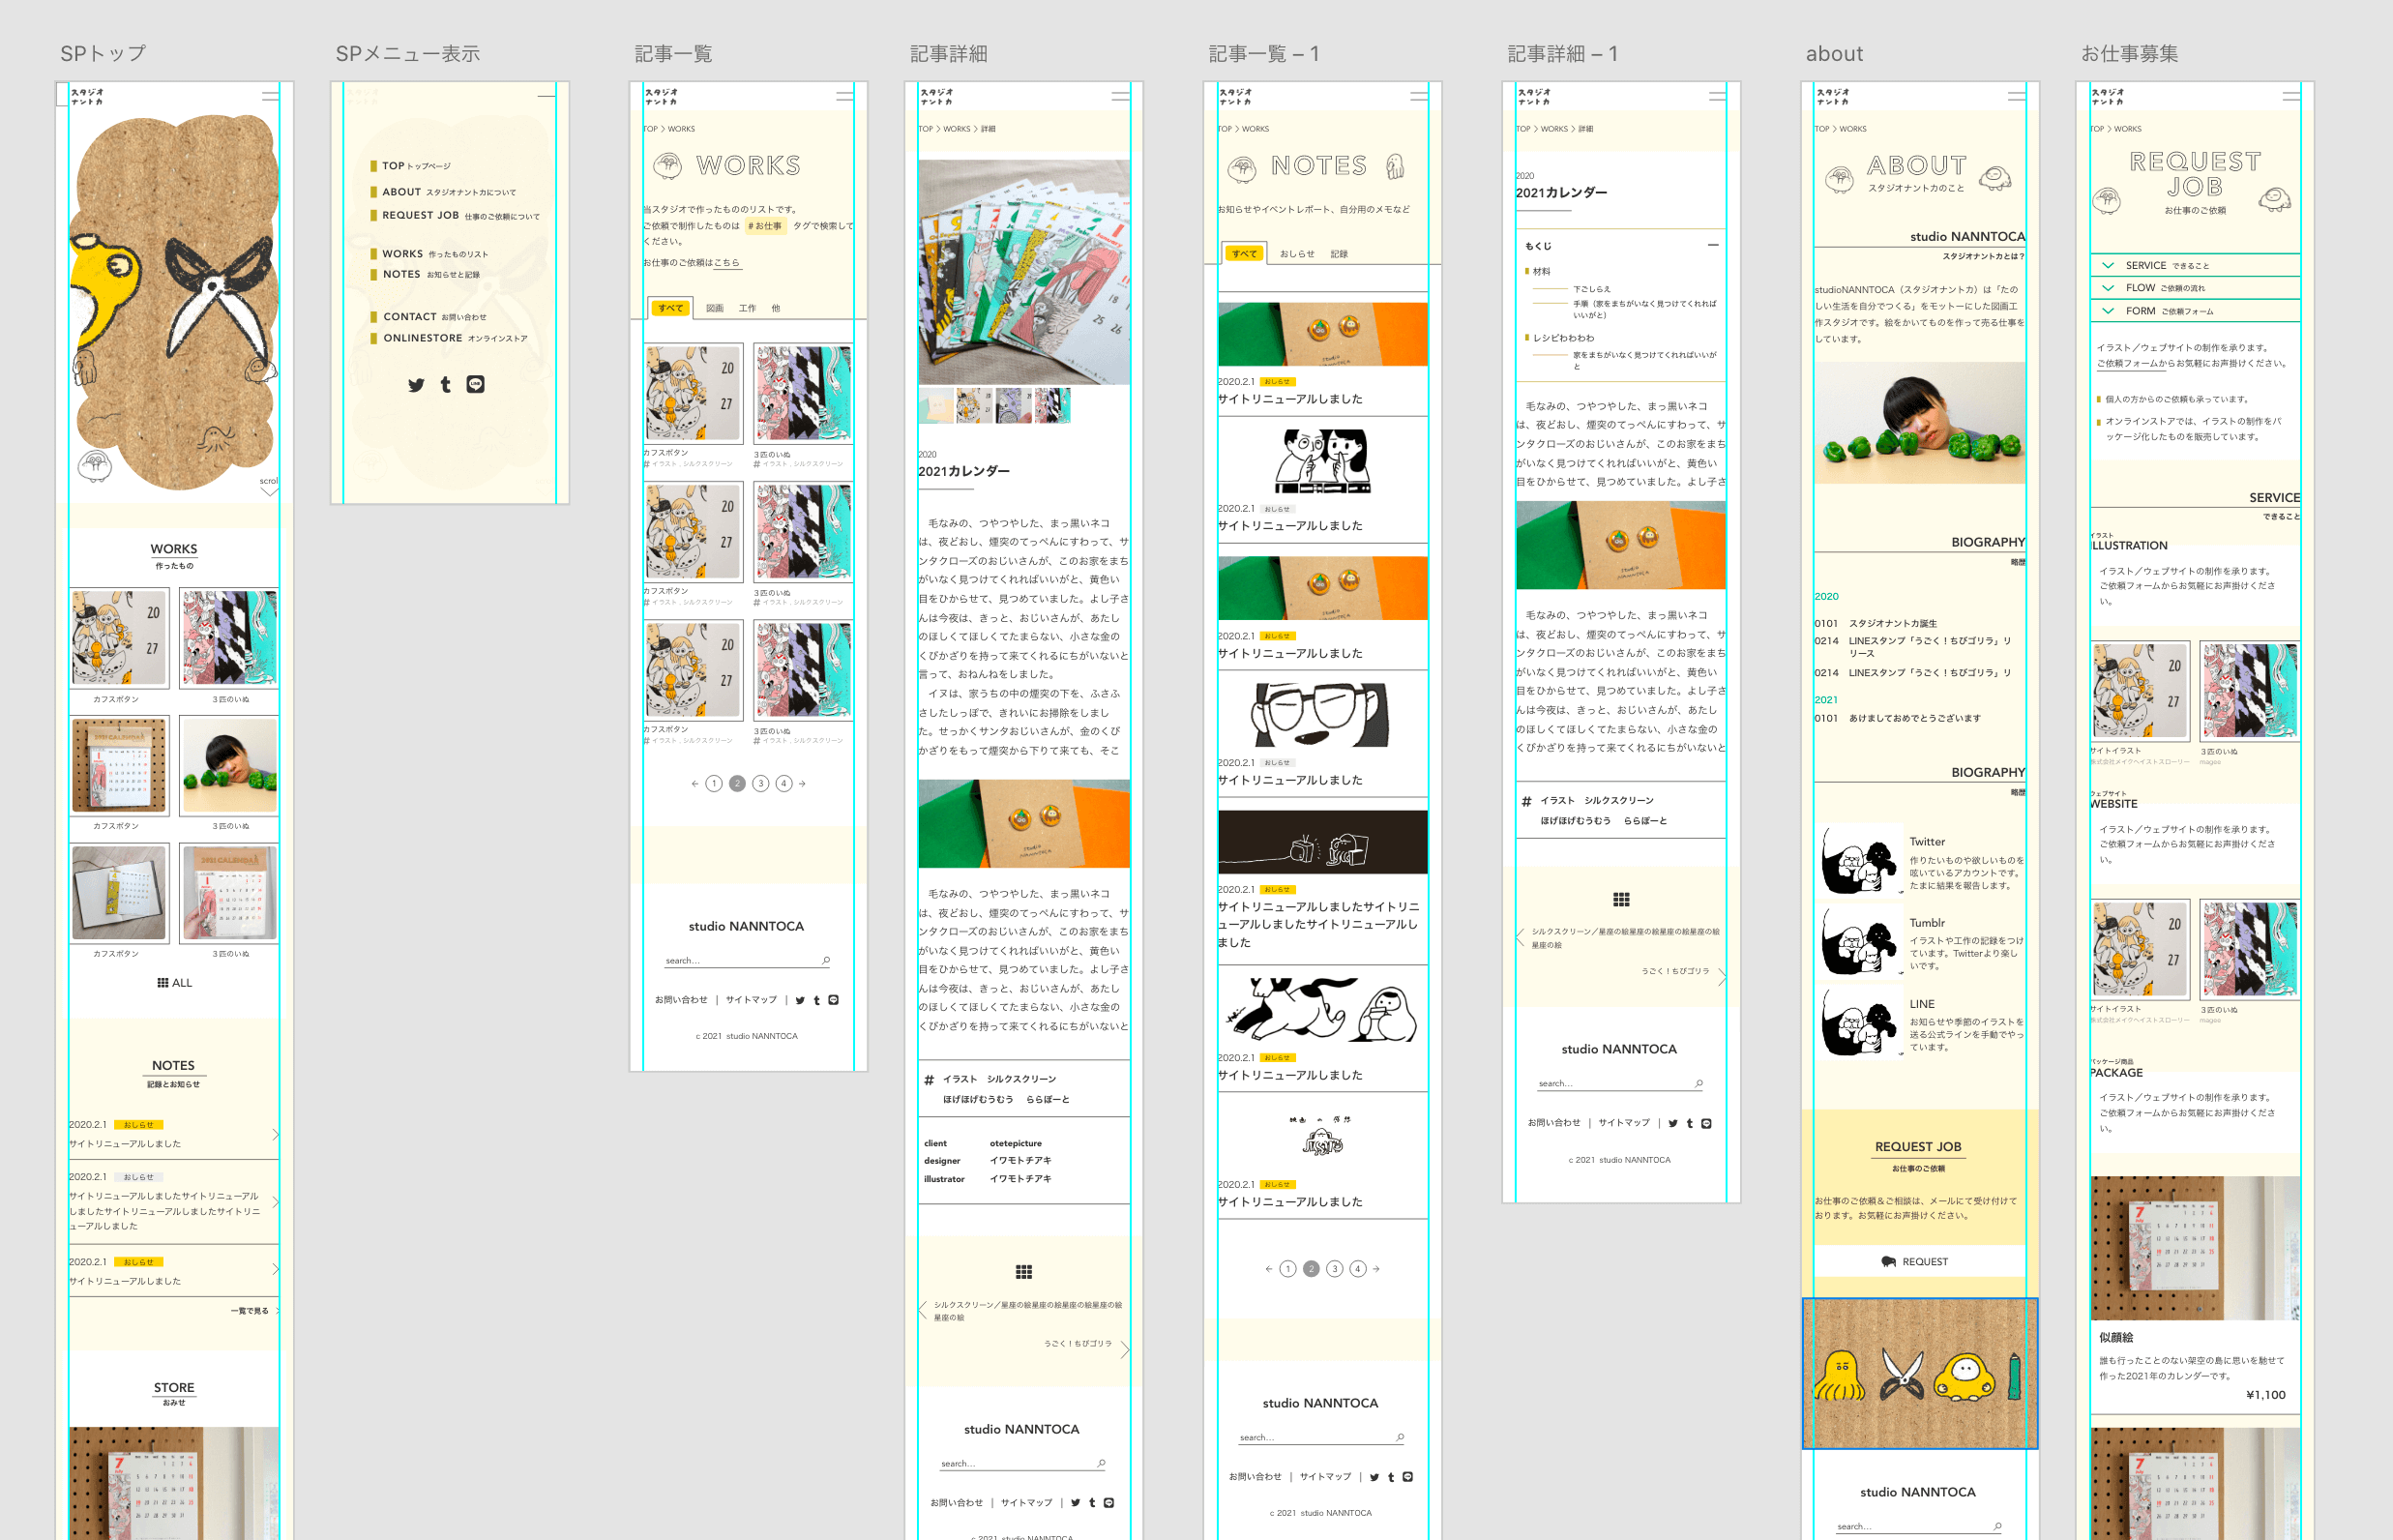Click first small thumbnail under calendar photo in 記事詳細

click(937, 405)
